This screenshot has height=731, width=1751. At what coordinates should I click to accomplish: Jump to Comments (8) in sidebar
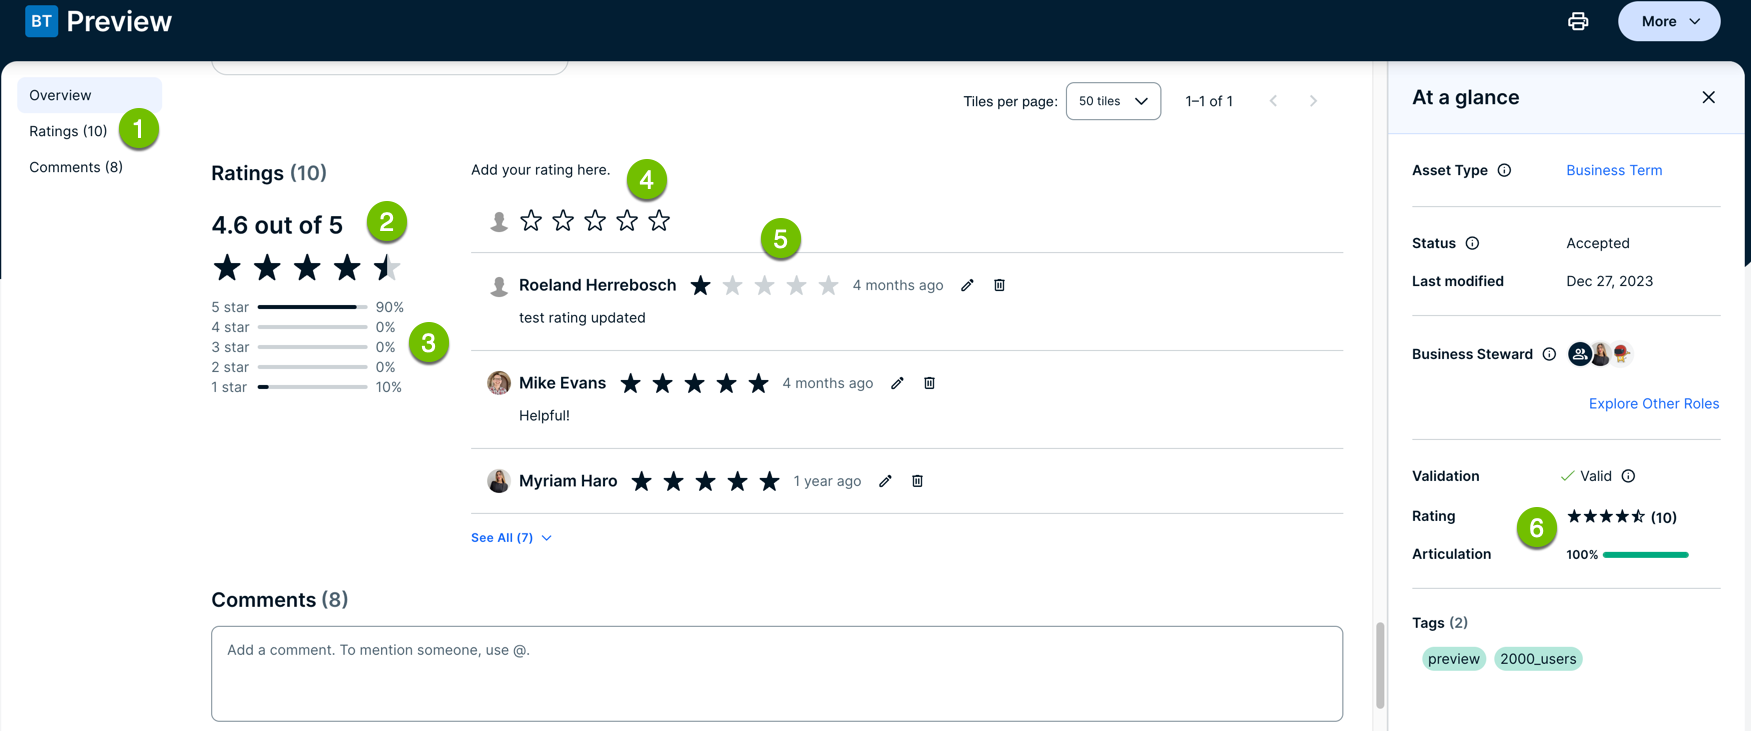[x=76, y=167]
